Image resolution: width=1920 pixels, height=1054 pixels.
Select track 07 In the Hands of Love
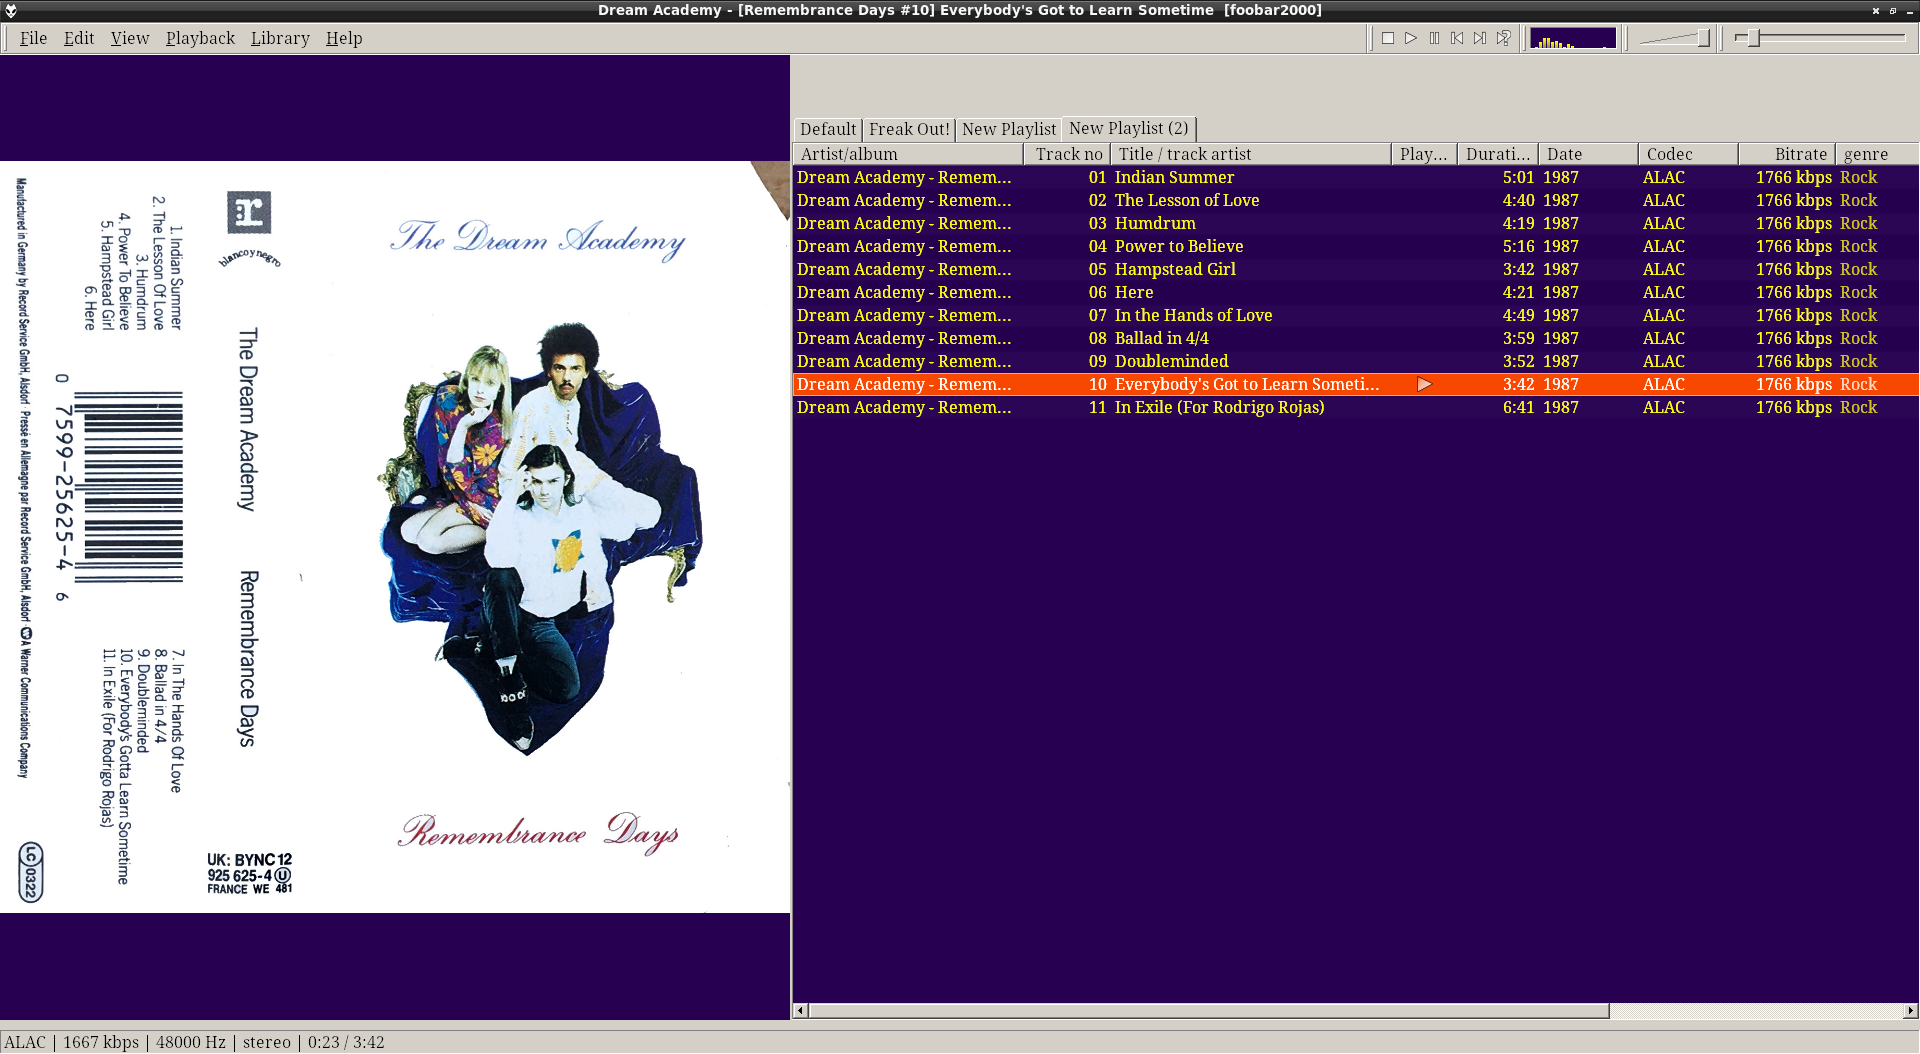tap(1356, 315)
